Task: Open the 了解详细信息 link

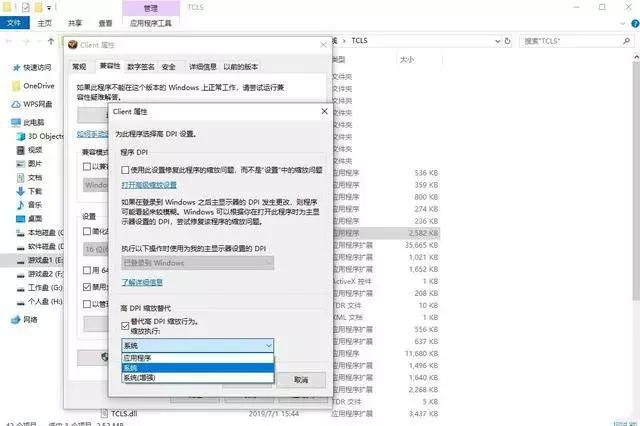Action: pos(142,282)
